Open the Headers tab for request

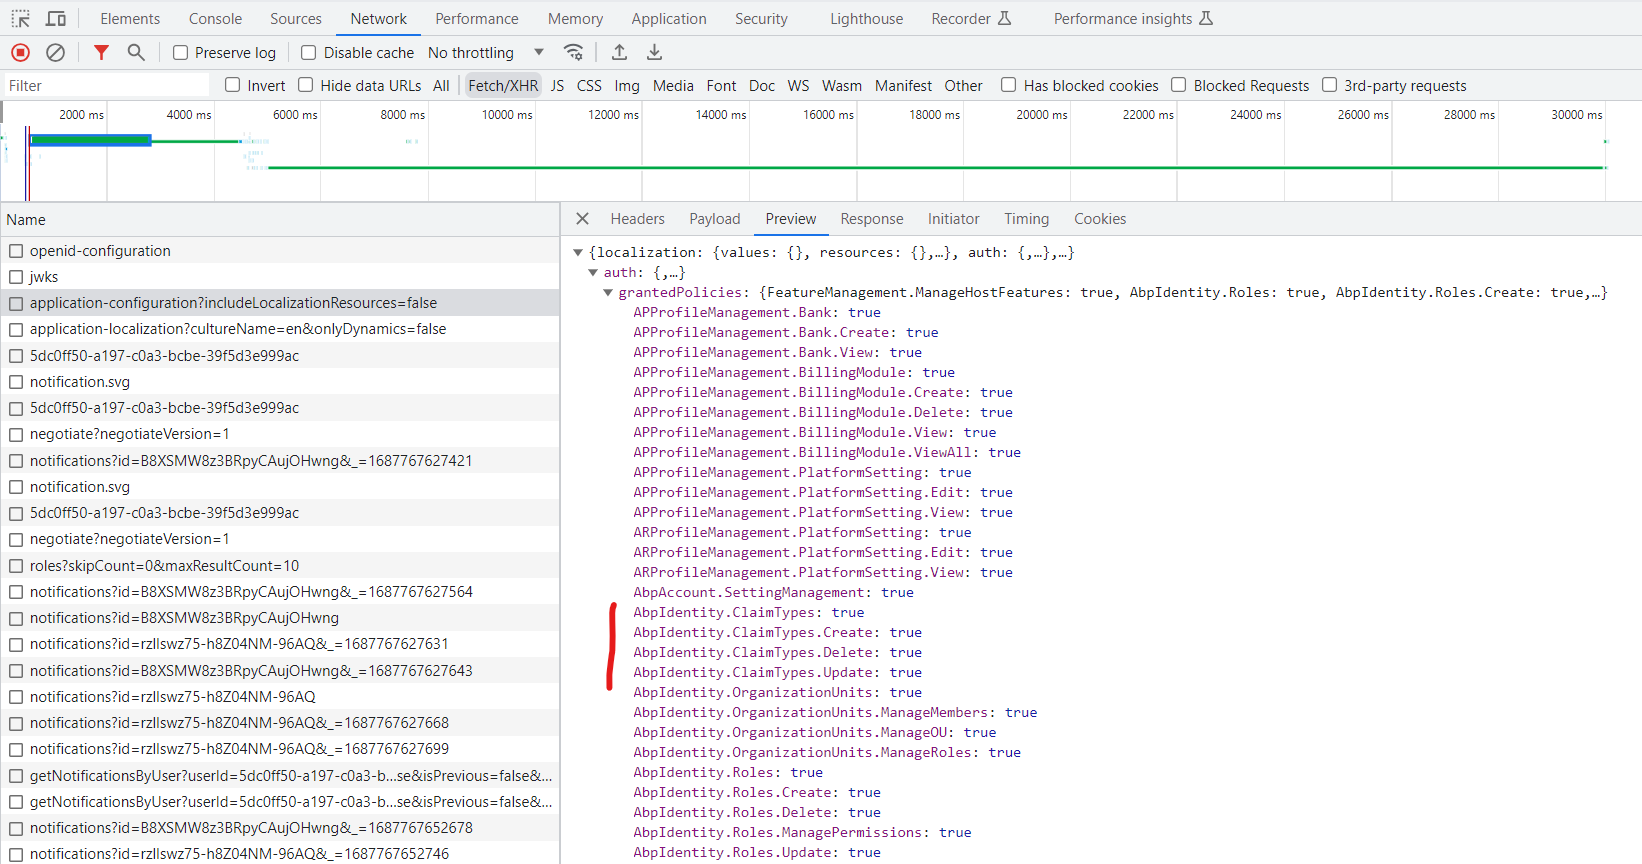637,219
